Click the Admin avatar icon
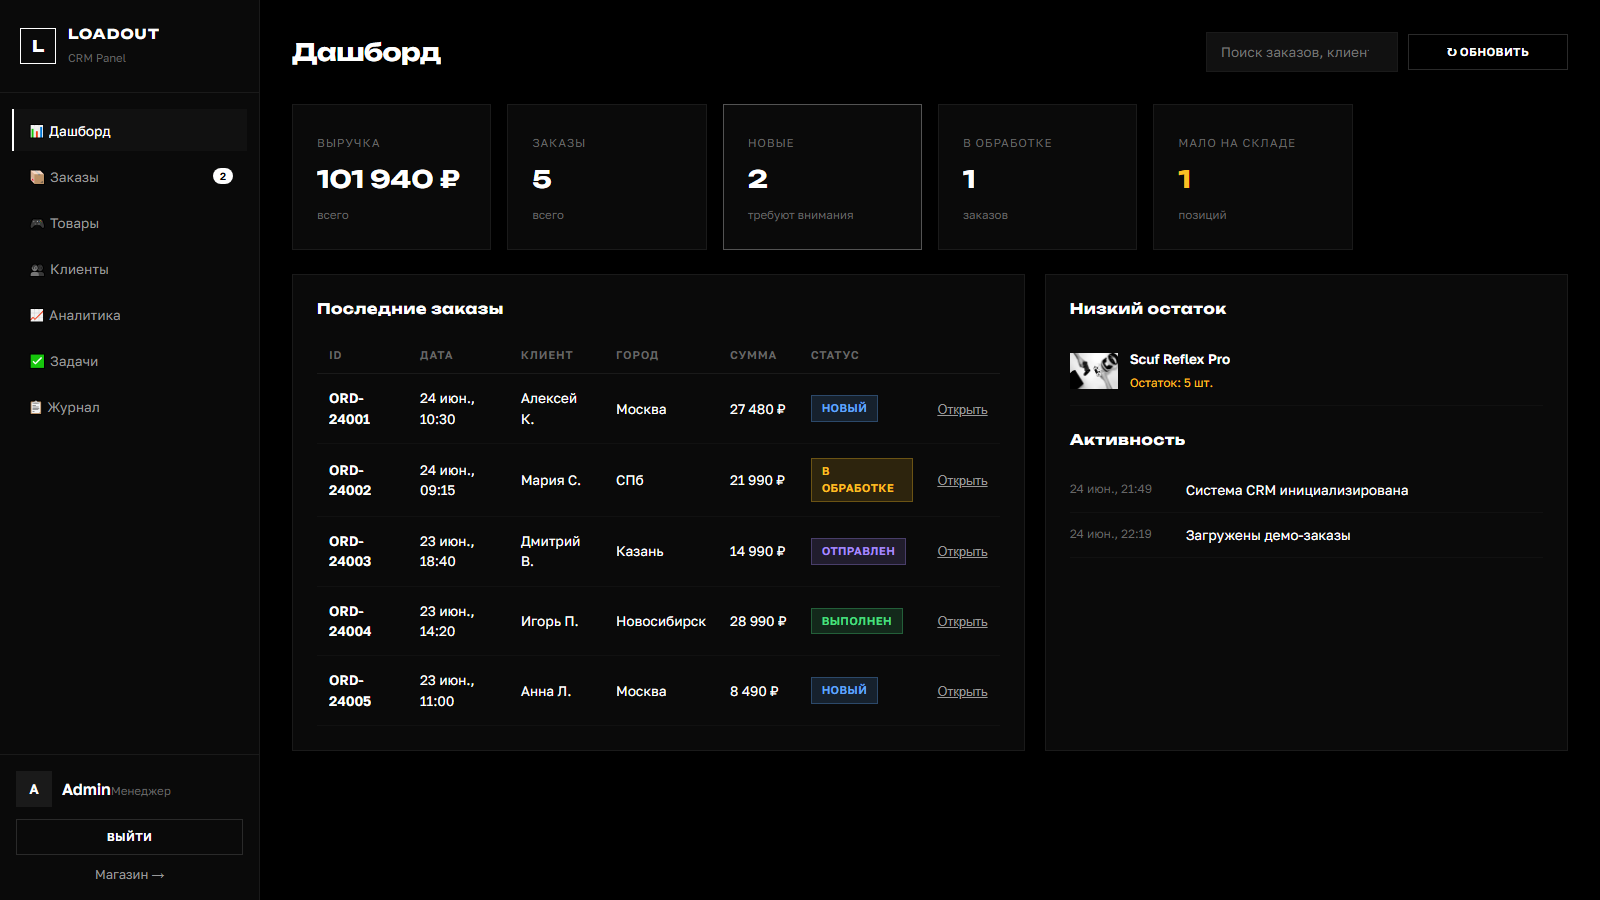The image size is (1600, 900). click(x=34, y=789)
